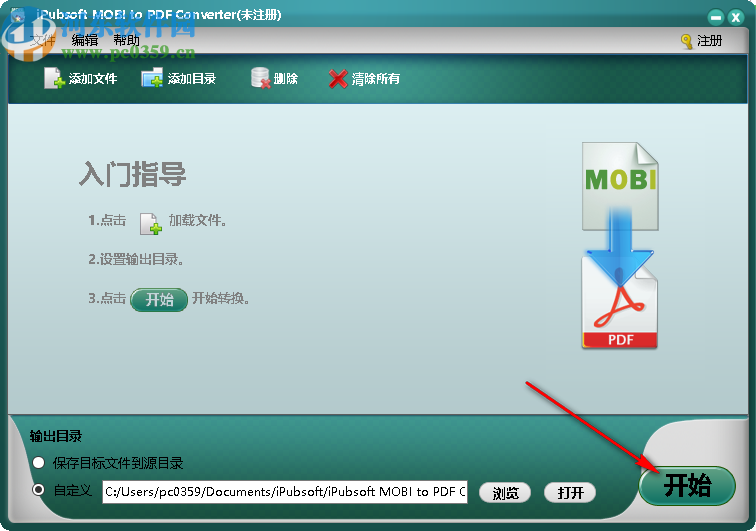This screenshot has height=531, width=756.
Task: Click the 2.设置输出目录 guide text
Action: pos(136,259)
